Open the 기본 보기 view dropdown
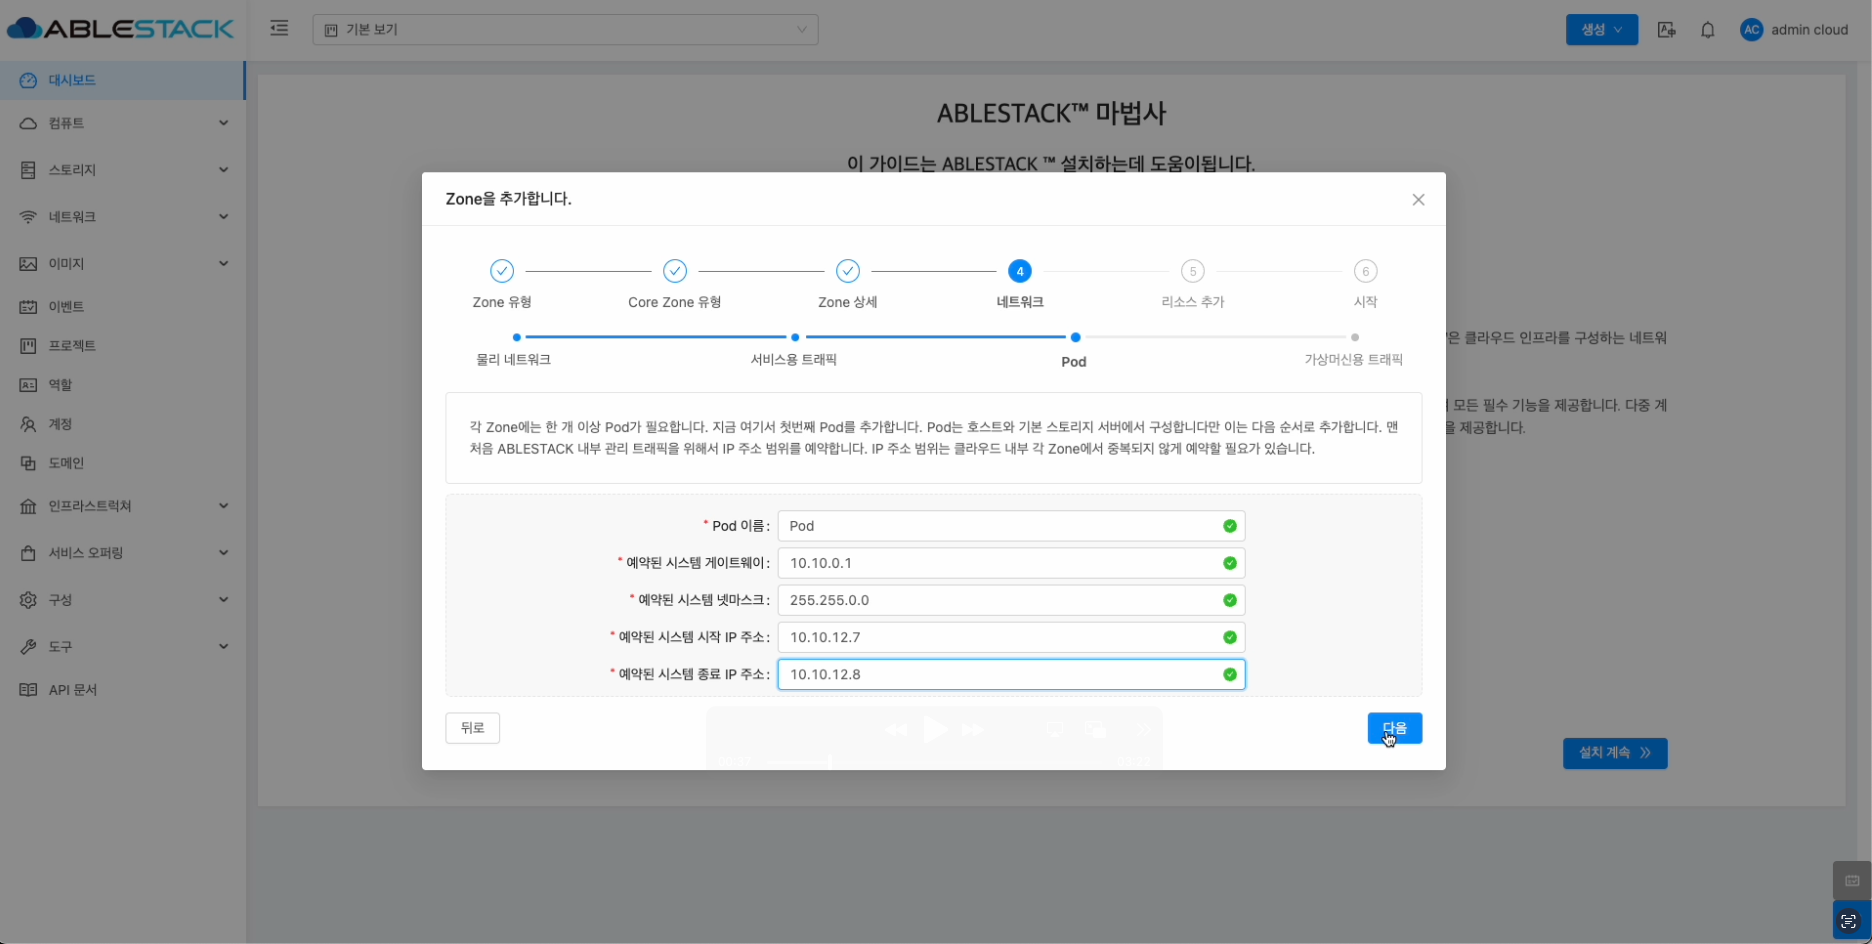This screenshot has height=944, width=1872. (565, 30)
